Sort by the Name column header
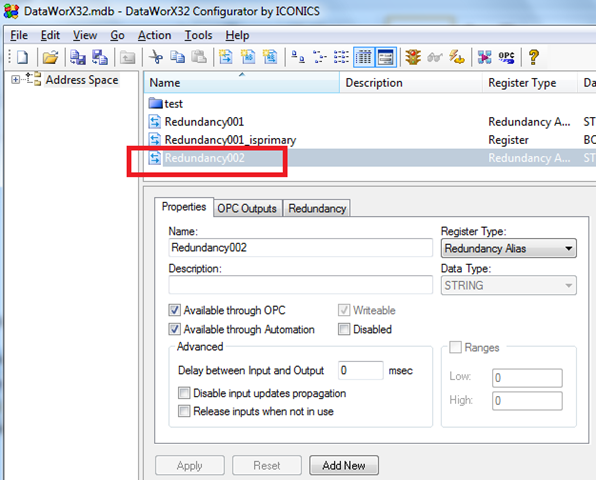 tap(242, 82)
